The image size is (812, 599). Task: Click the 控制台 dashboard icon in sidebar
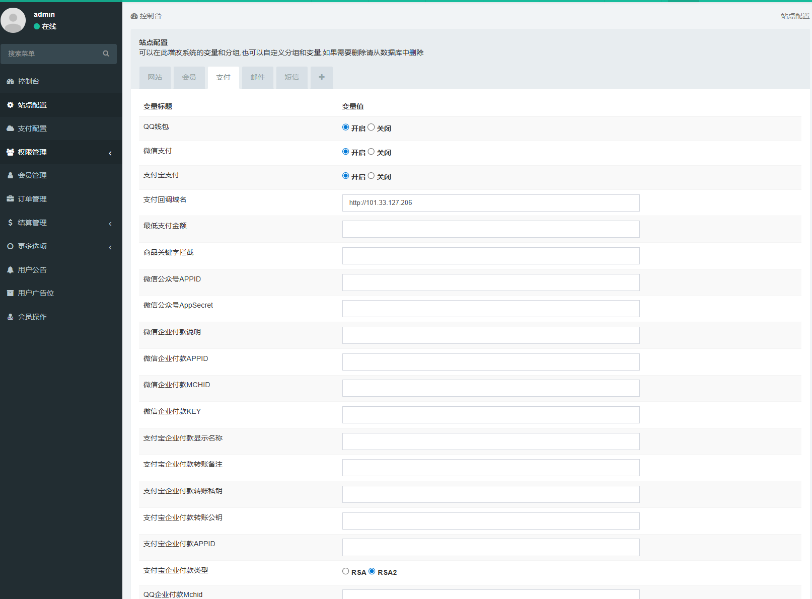[10, 81]
